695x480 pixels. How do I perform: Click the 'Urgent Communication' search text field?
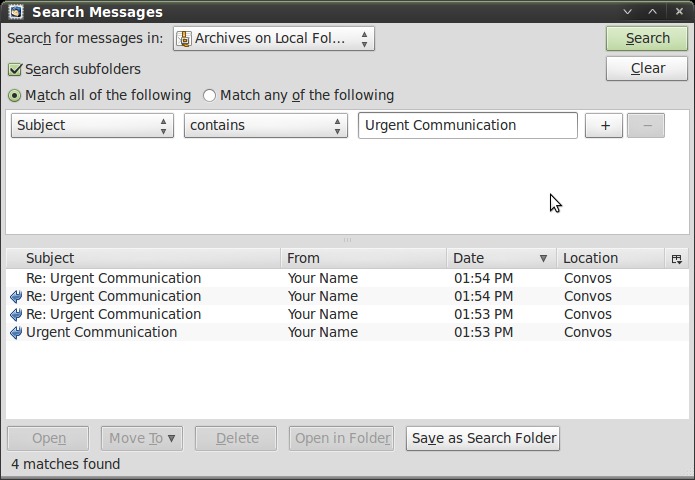point(468,125)
